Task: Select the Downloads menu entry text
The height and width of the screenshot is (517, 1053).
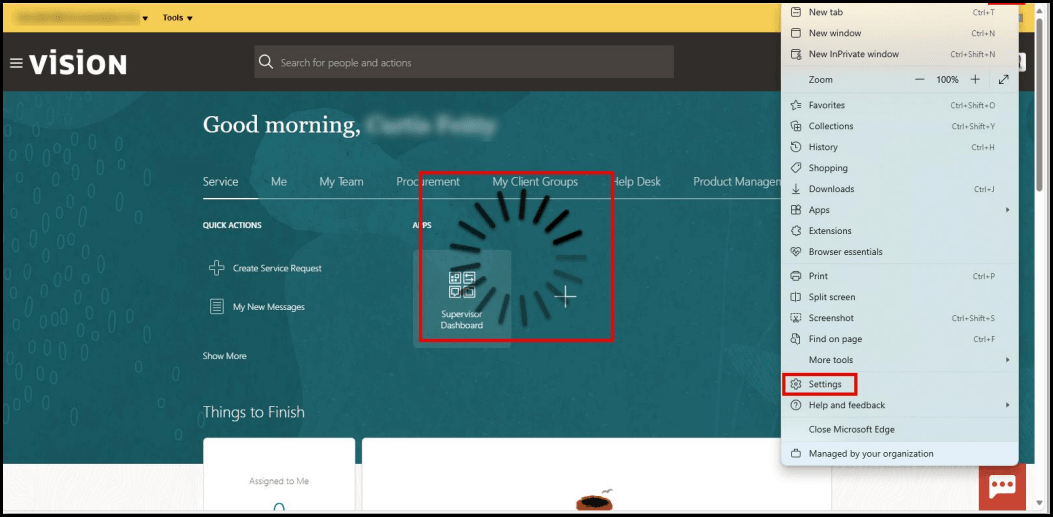Action: tap(831, 189)
